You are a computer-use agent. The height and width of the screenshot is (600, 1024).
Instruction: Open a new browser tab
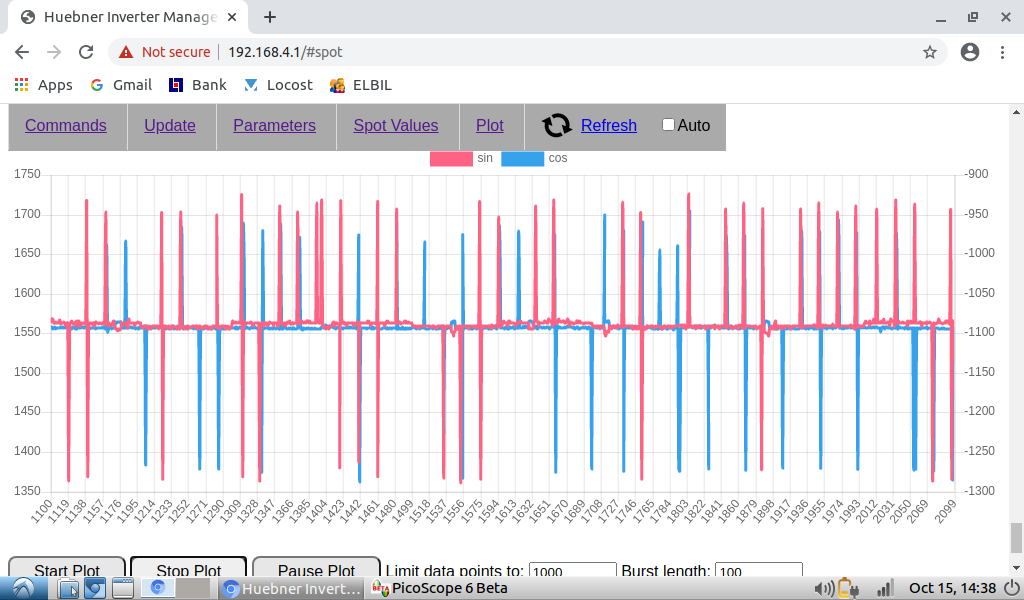click(x=270, y=17)
